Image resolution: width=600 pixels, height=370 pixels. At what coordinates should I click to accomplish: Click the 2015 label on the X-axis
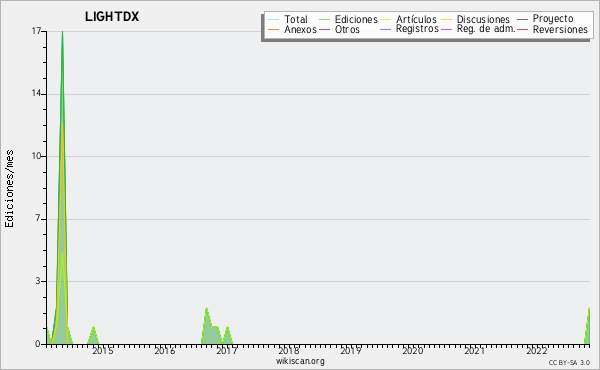103,351
